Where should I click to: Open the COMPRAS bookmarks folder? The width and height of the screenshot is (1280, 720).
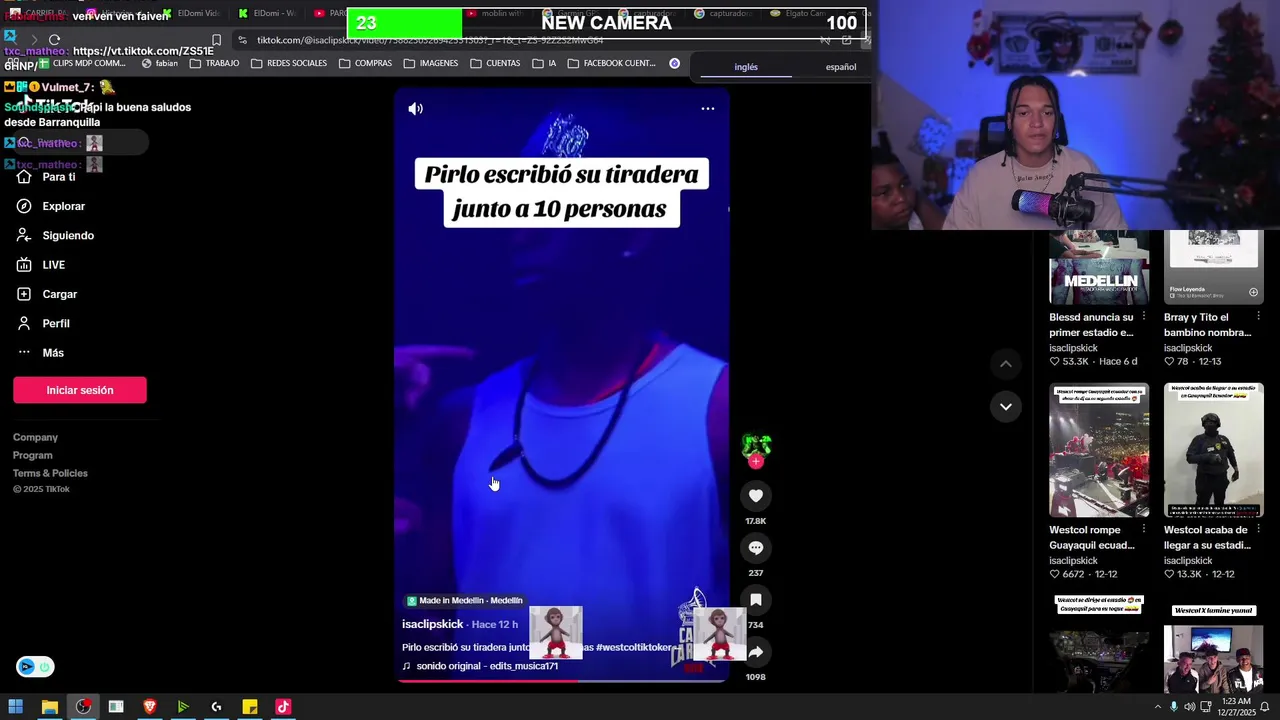[x=365, y=63]
